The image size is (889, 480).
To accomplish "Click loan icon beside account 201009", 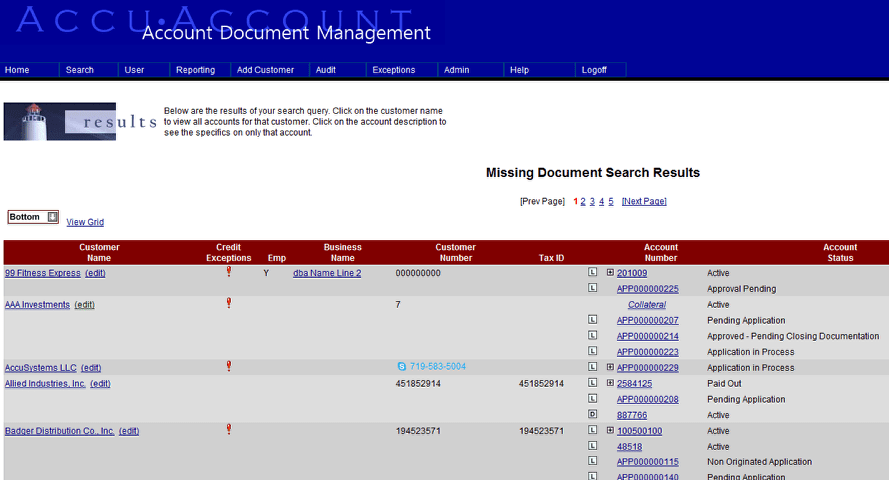I will (x=592, y=272).
